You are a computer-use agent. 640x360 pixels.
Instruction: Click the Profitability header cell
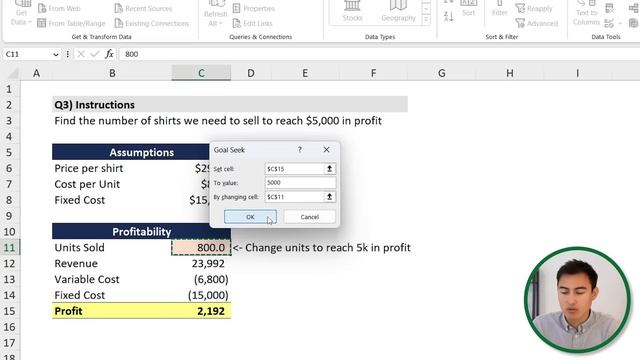[141, 231]
